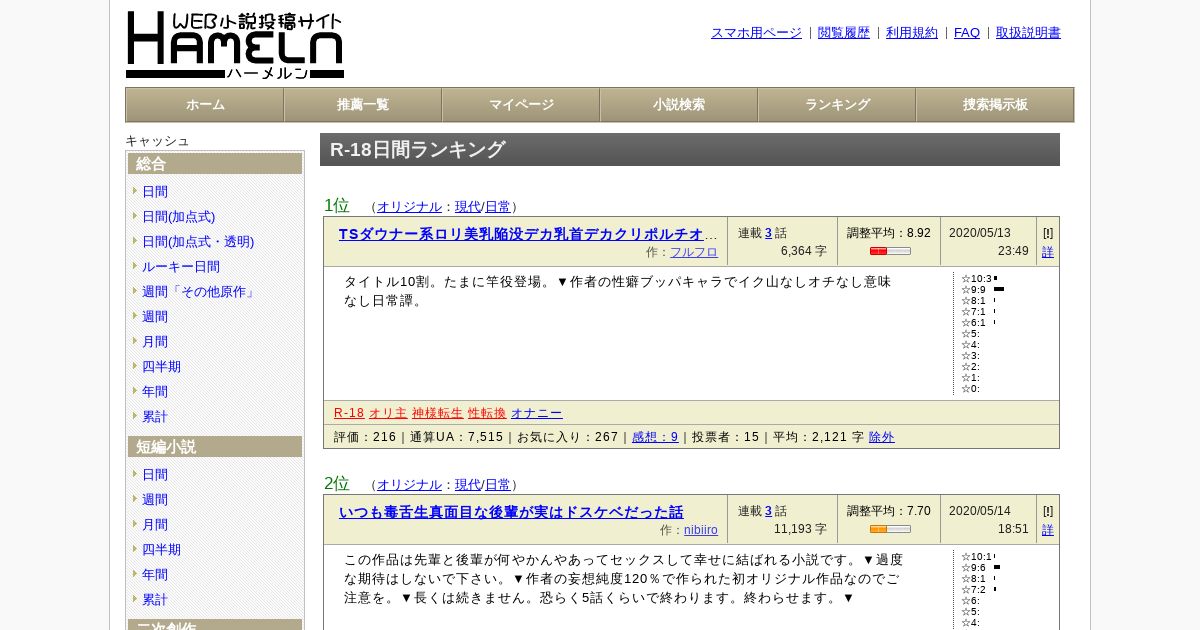Click the R-18 tag on rank 1
1200x630 pixels.
coord(349,413)
